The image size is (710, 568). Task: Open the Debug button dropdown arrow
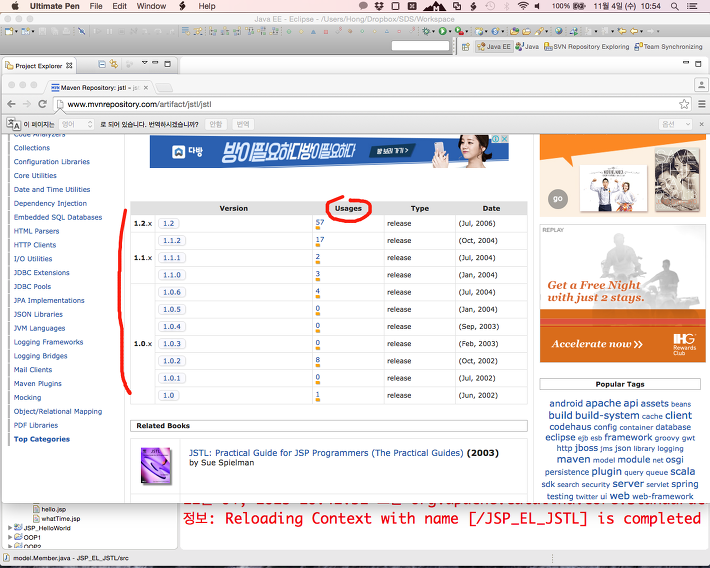coord(433,31)
